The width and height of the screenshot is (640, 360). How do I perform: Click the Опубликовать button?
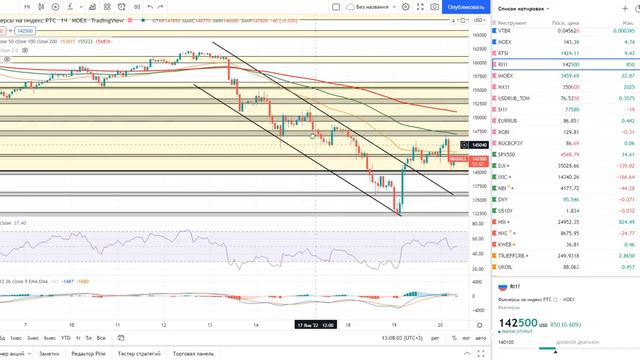[x=466, y=7]
